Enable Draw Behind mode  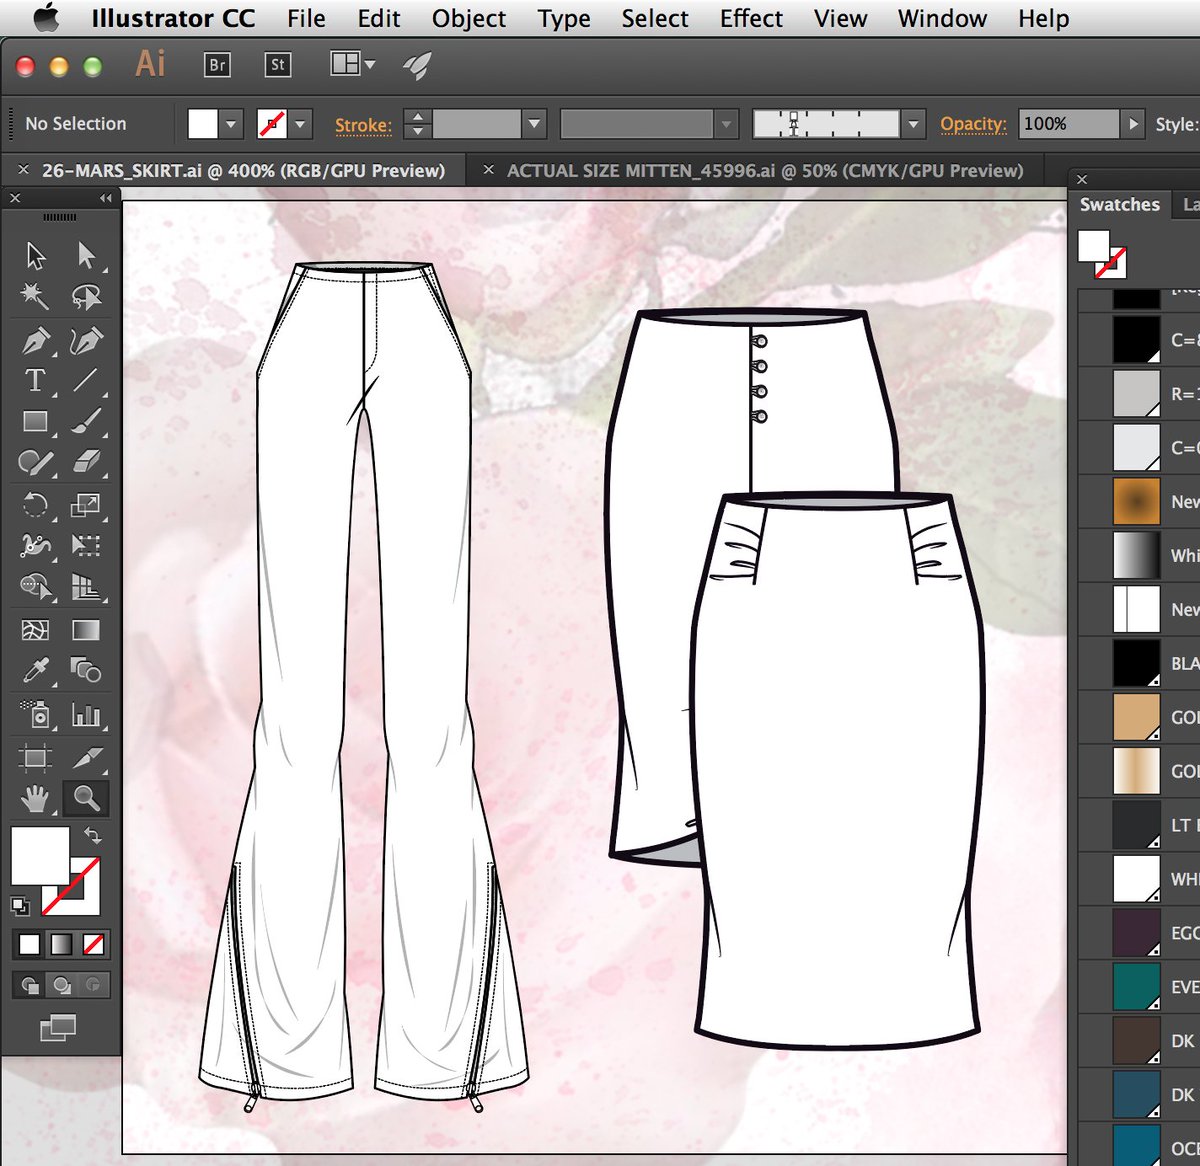[x=61, y=985]
